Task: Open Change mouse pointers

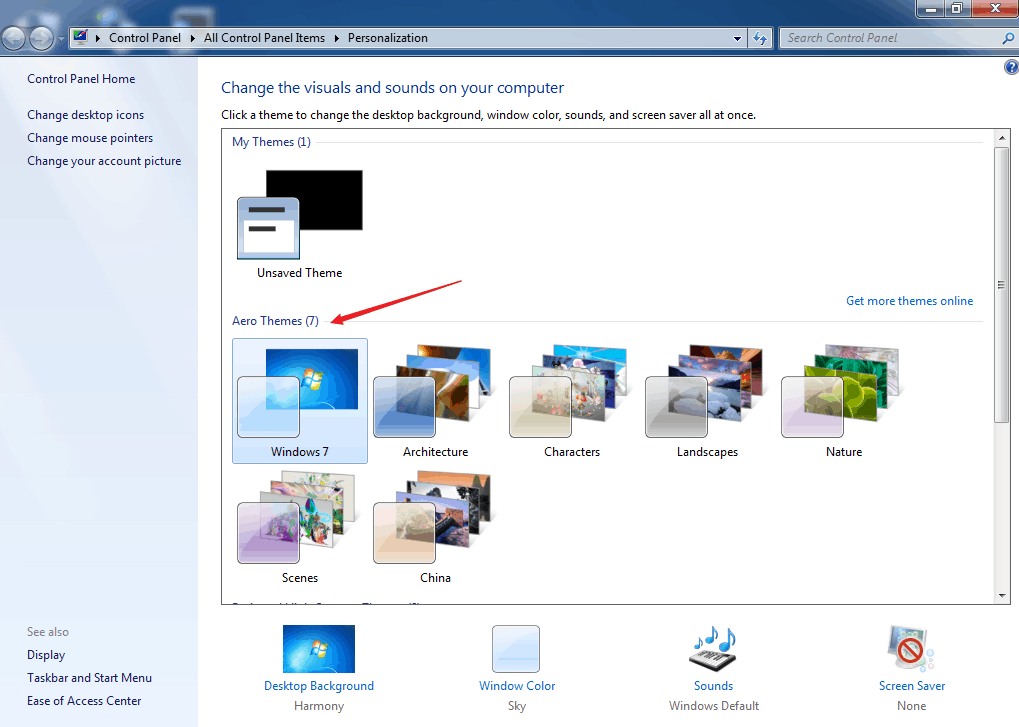Action: point(90,138)
